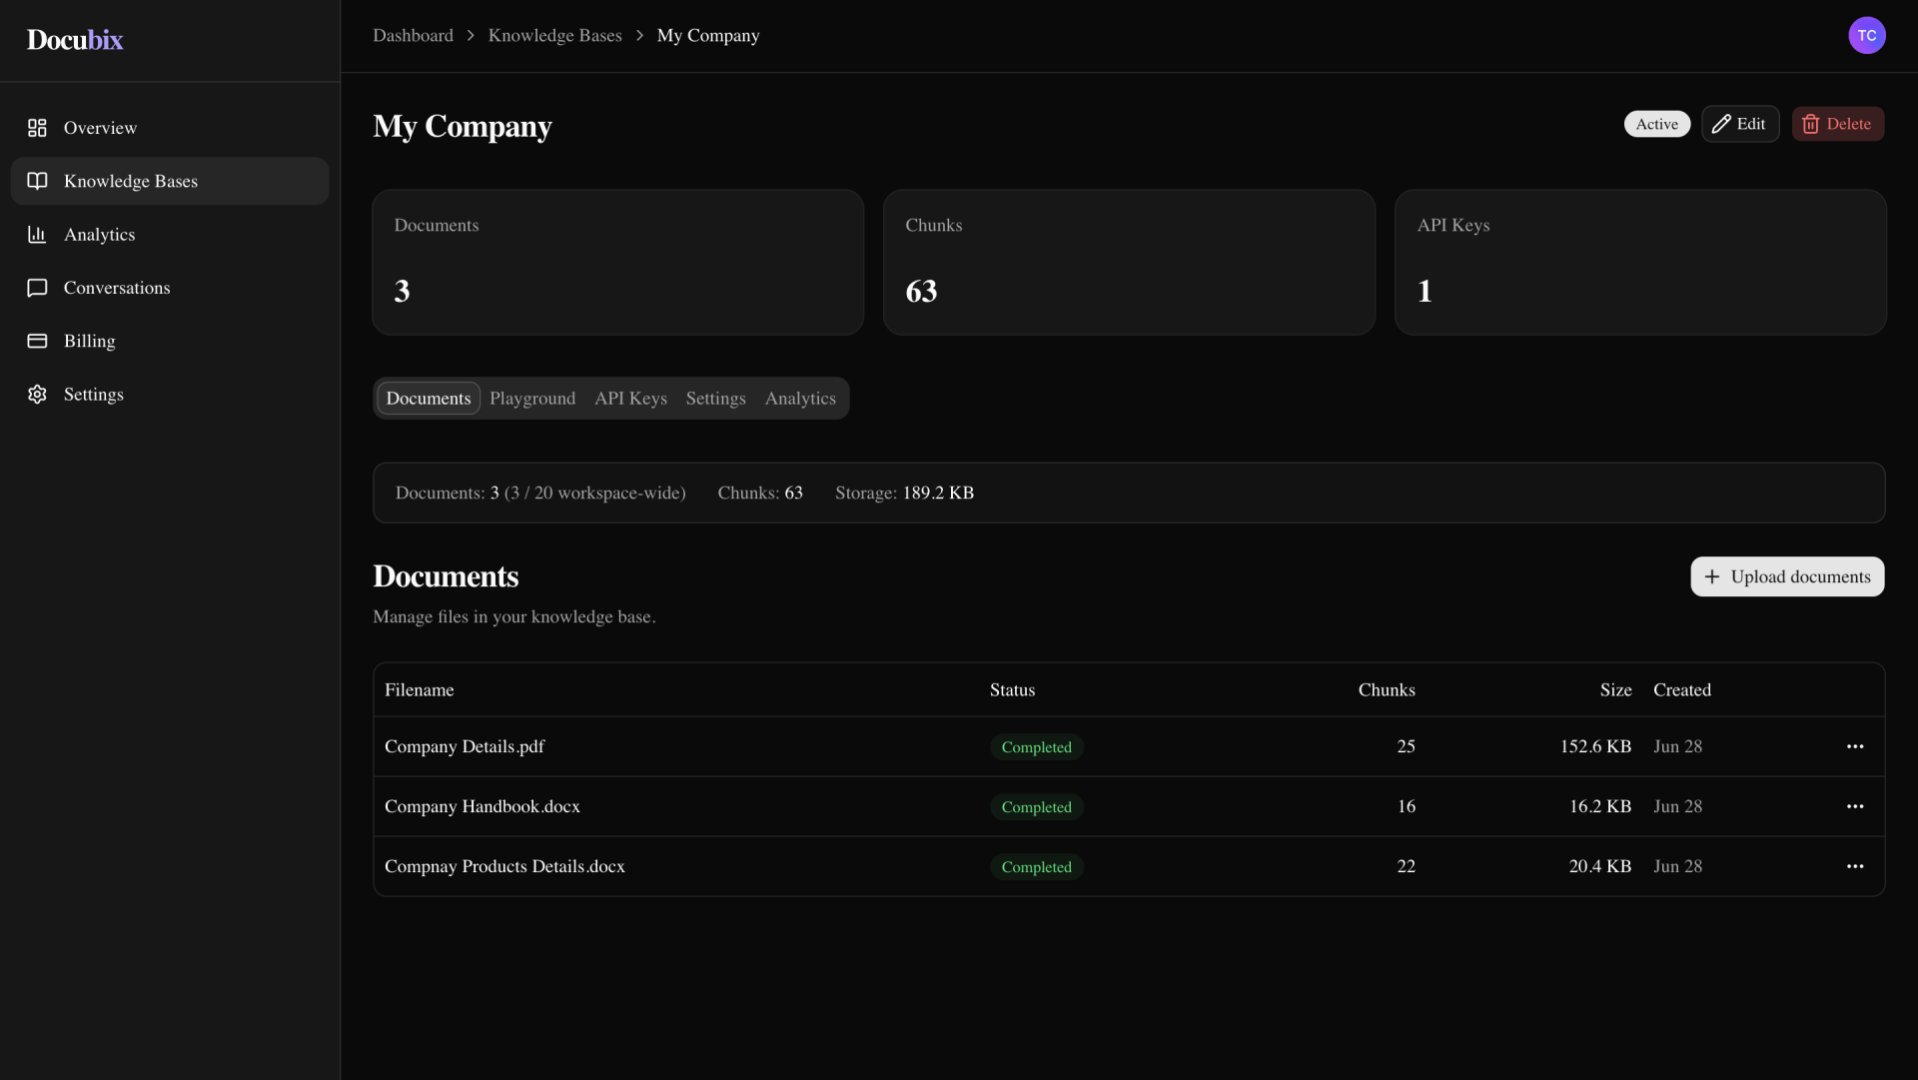Click Completed badge for Company Details.pdf

point(1036,747)
